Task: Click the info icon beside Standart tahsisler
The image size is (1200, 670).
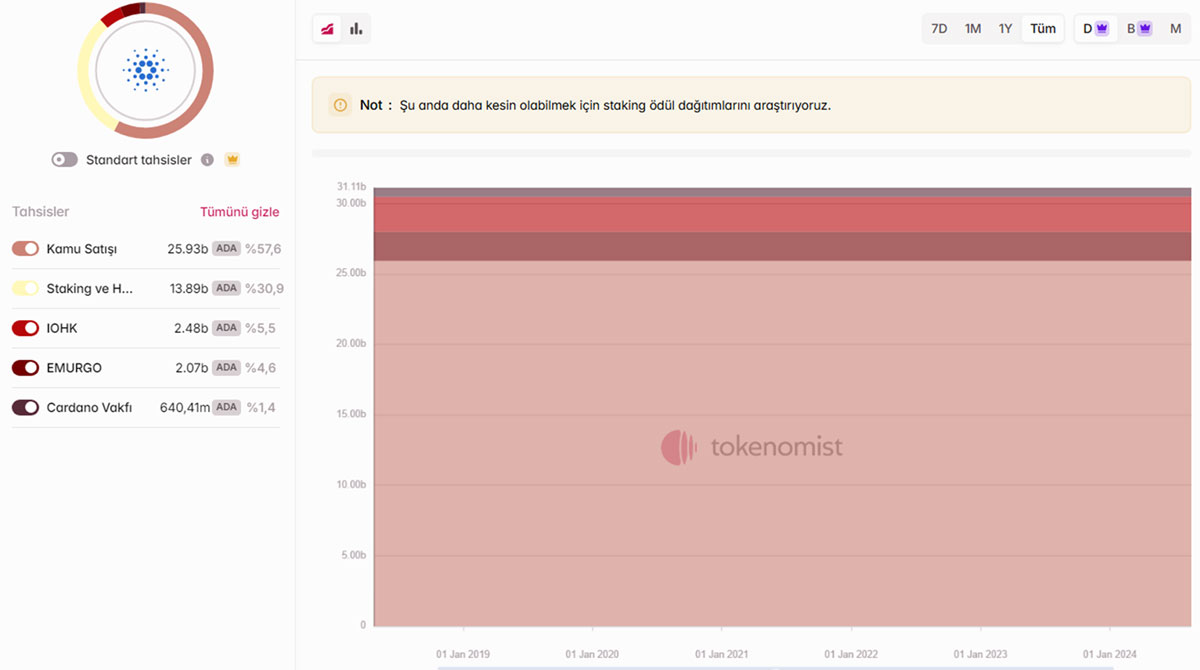Action: click(208, 160)
